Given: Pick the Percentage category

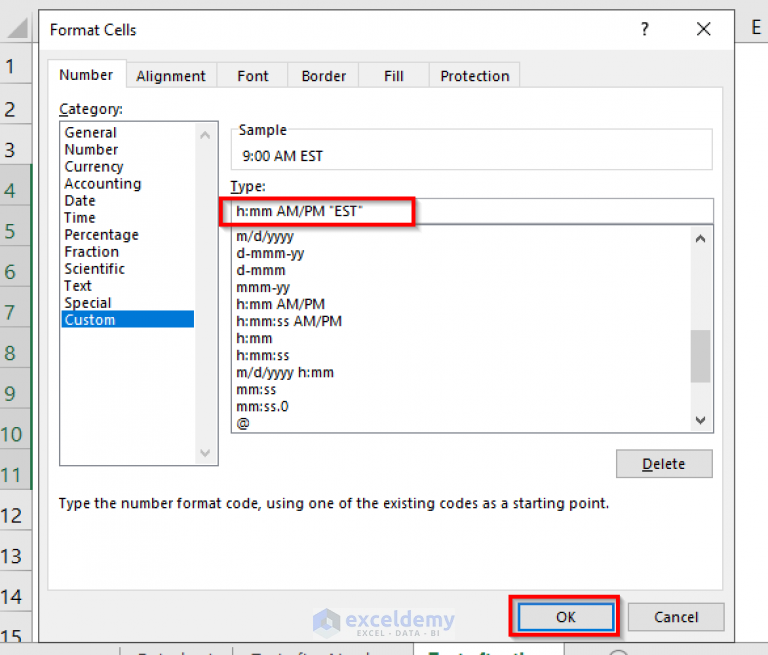Looking at the screenshot, I should [x=128, y=235].
